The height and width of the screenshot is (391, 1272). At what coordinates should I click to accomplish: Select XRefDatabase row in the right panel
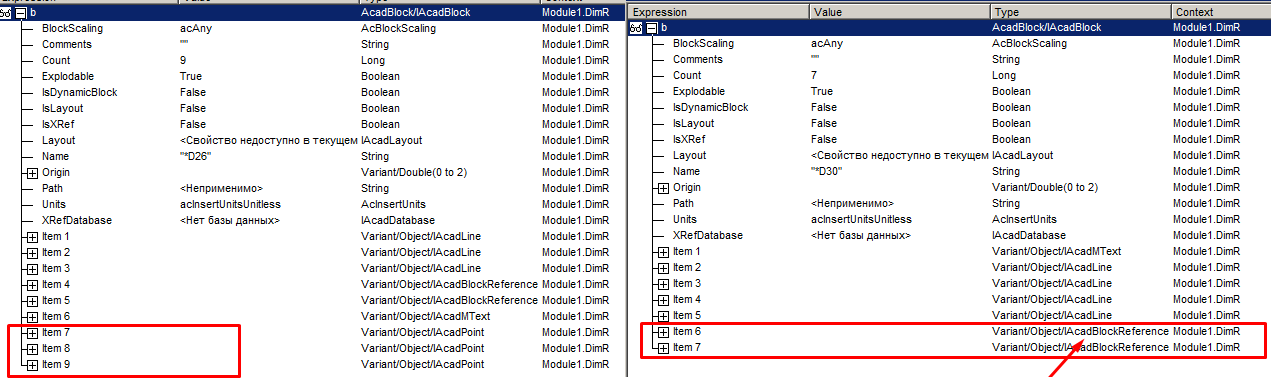click(950, 235)
